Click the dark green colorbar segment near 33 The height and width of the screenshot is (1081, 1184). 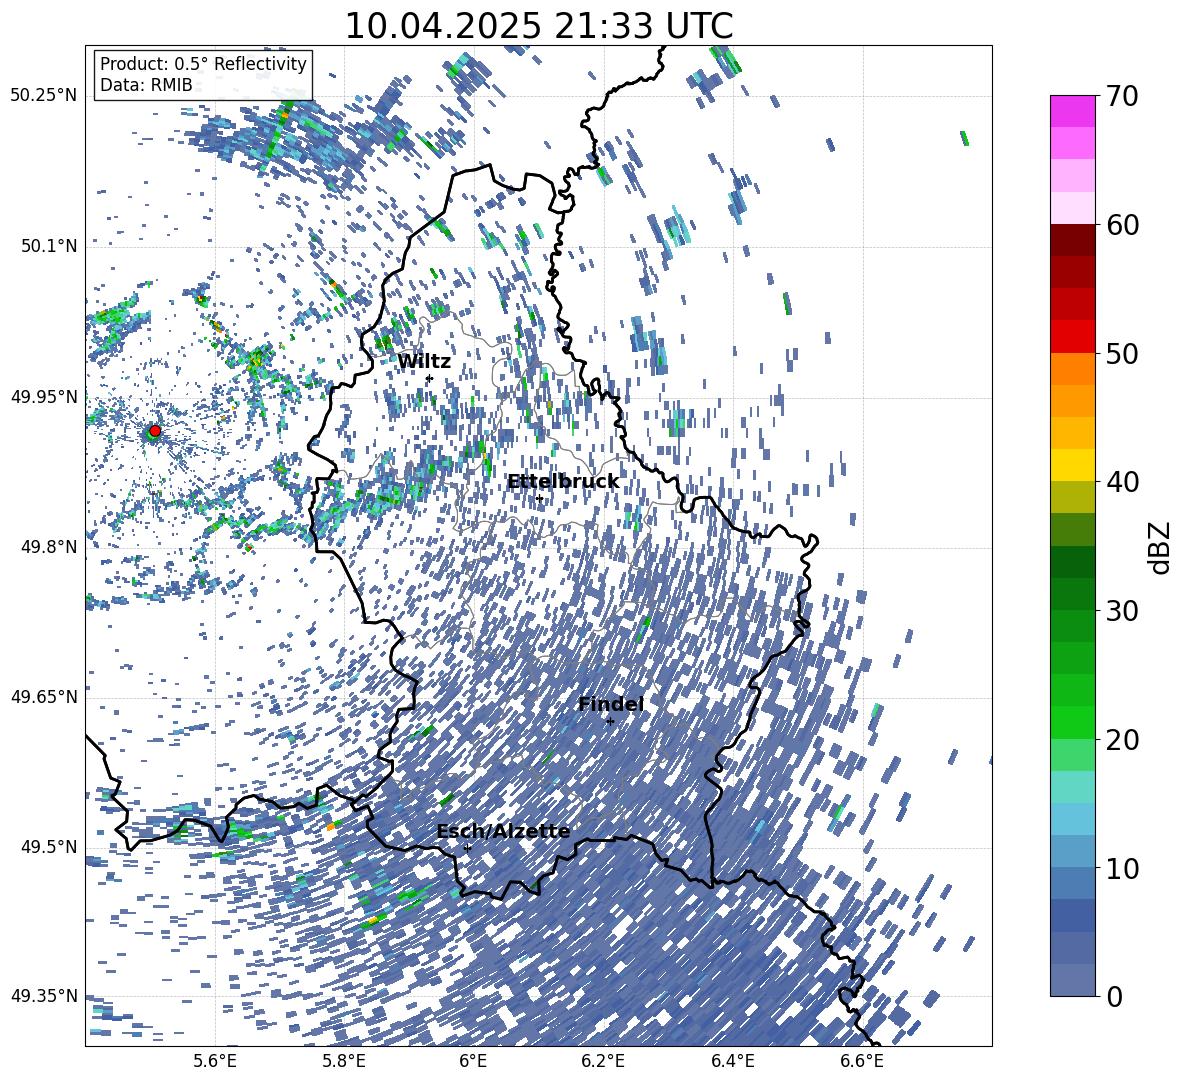pyautogui.click(x=1072, y=562)
